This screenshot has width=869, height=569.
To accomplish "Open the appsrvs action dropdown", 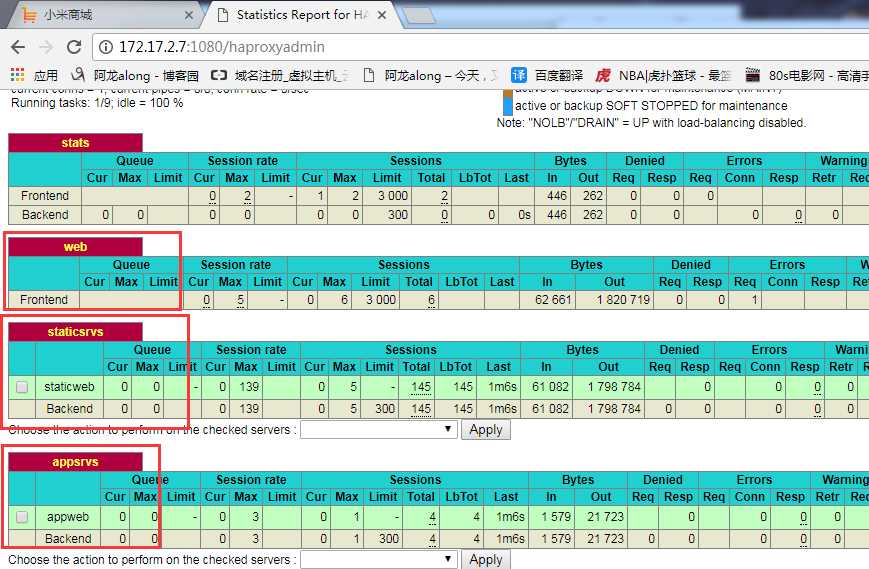I will click(379, 560).
